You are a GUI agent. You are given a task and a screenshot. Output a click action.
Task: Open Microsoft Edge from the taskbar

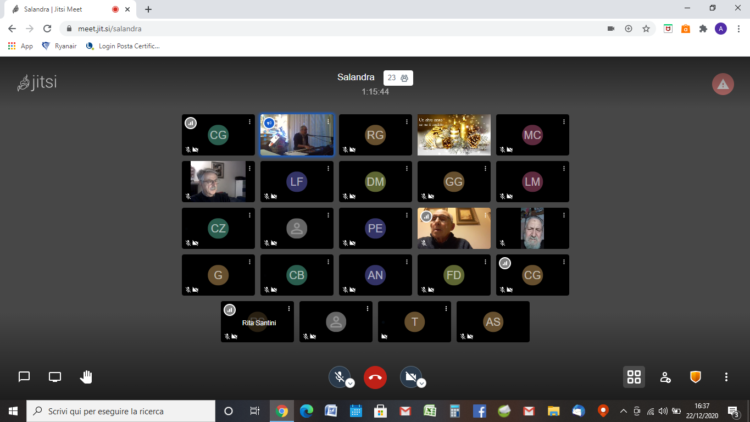[306, 411]
